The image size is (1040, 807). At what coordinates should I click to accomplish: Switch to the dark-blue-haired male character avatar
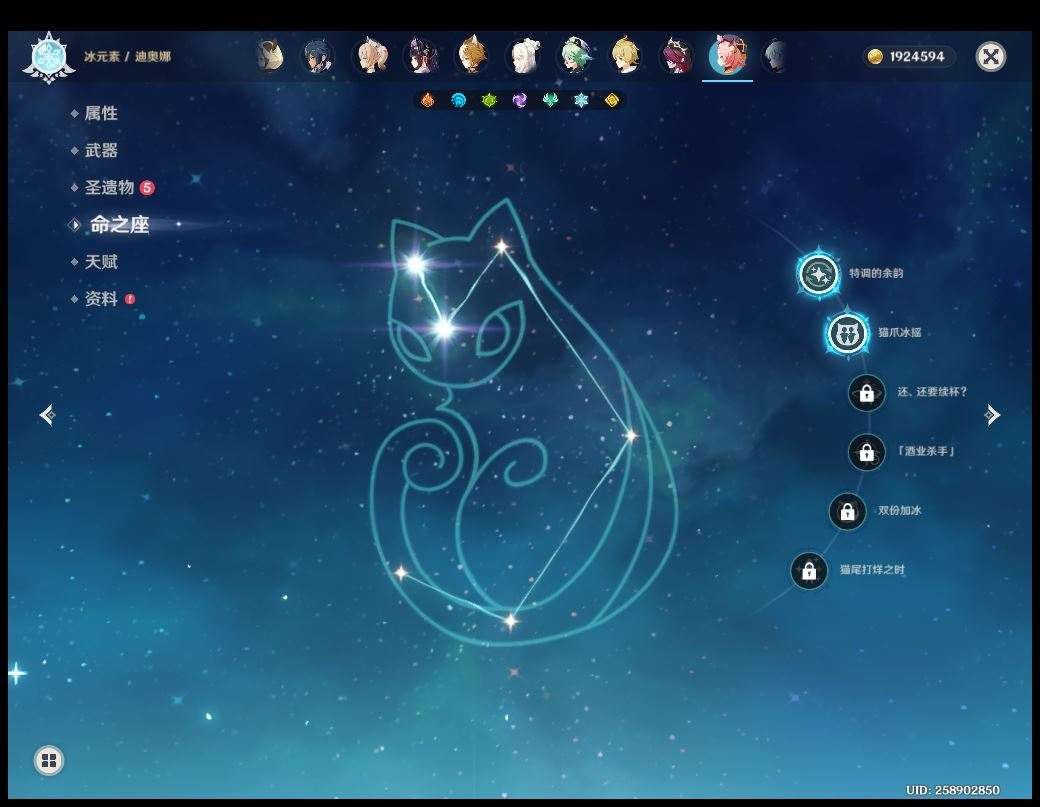tap(318, 56)
